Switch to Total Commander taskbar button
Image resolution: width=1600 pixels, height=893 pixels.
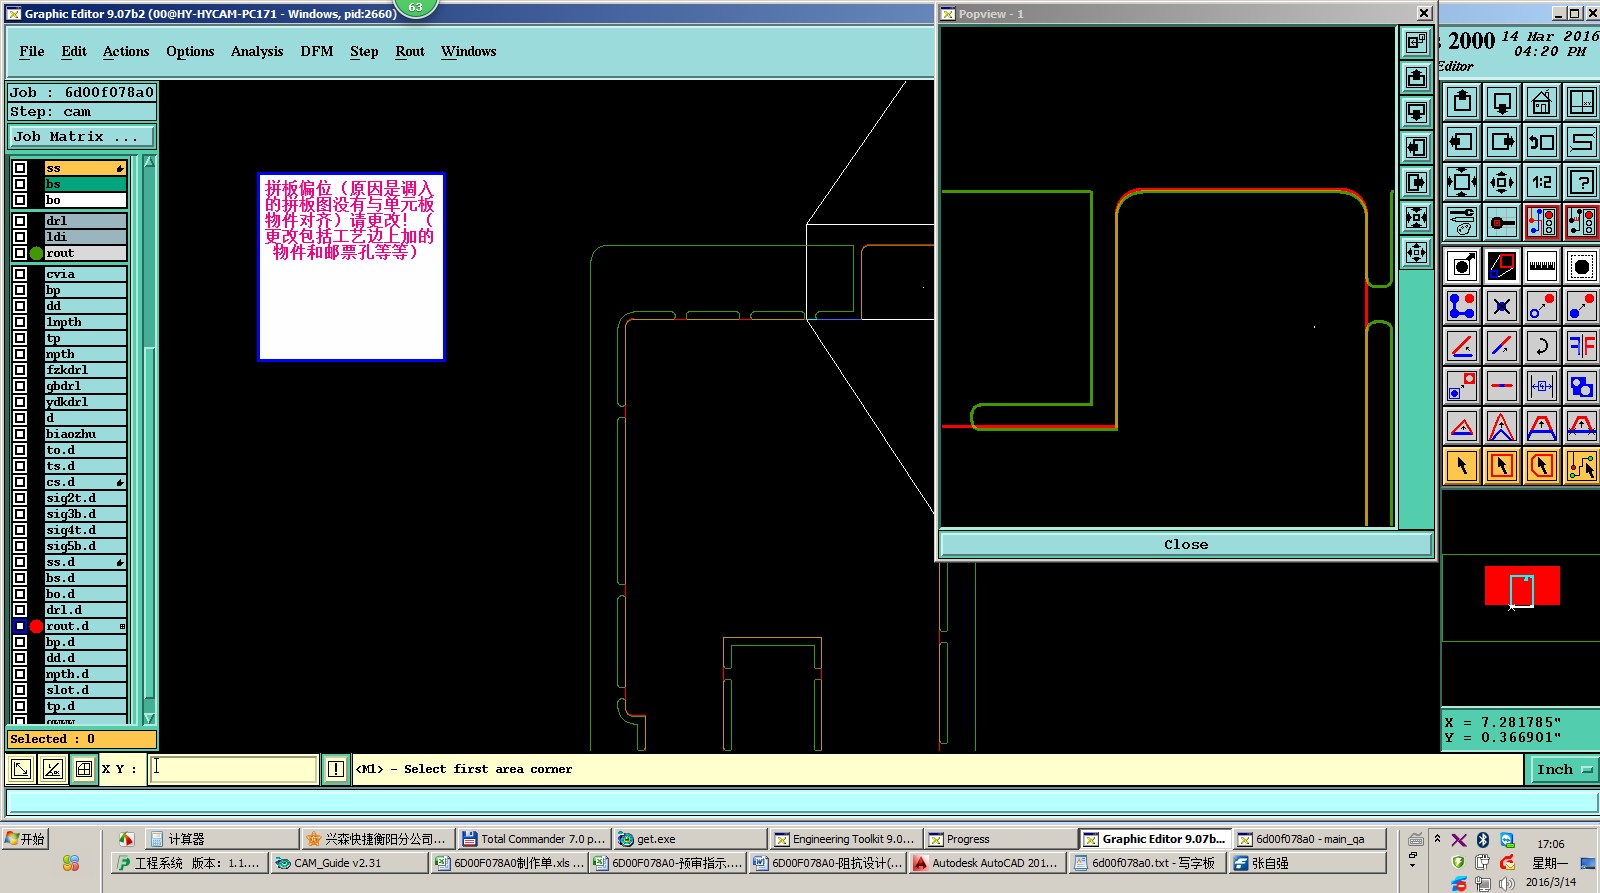click(533, 839)
